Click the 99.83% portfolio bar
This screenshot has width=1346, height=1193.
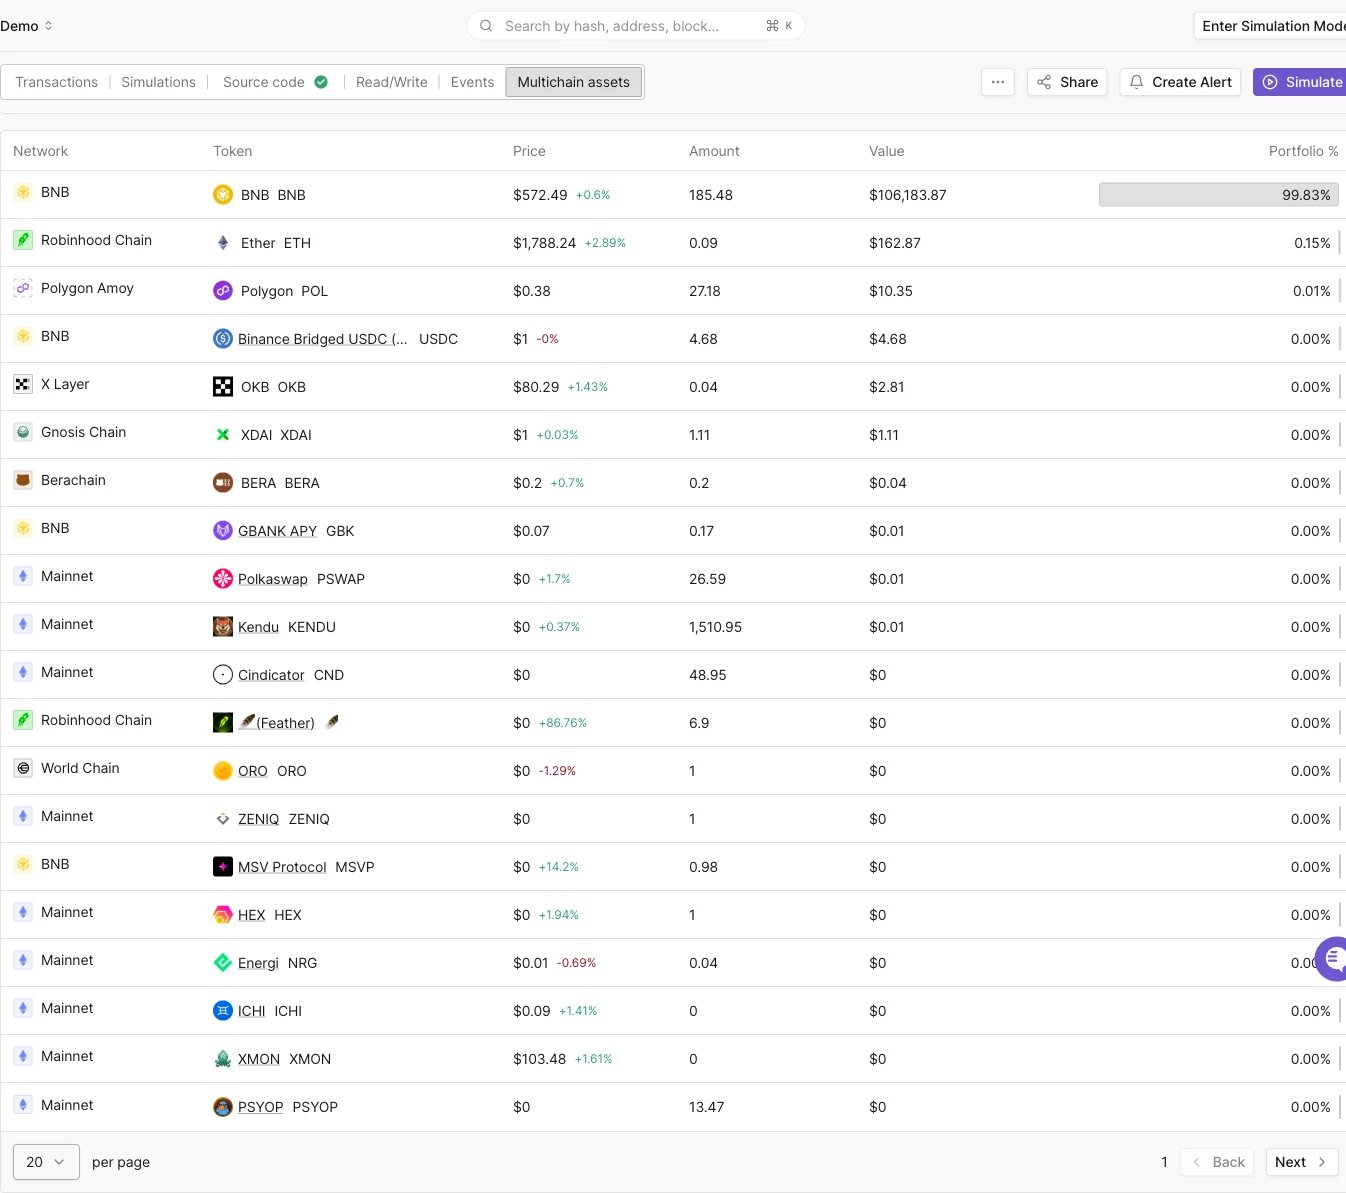tap(1218, 195)
